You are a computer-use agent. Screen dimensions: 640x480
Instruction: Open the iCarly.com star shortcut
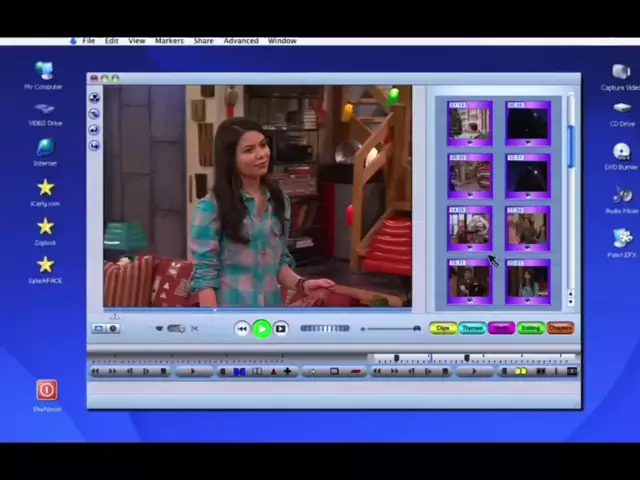(46, 188)
